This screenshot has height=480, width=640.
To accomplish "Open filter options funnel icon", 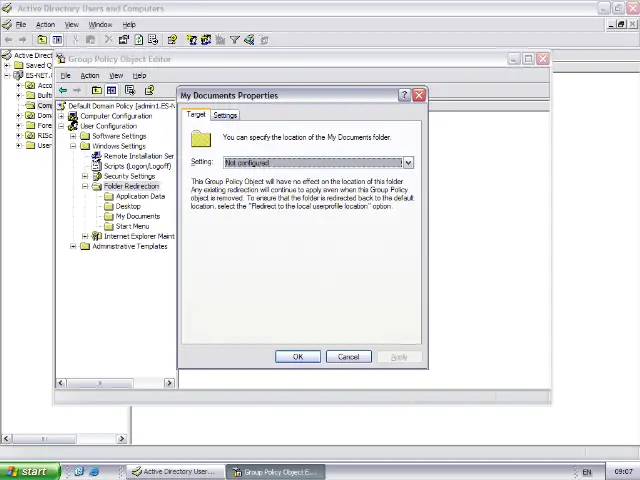I will tap(235, 40).
